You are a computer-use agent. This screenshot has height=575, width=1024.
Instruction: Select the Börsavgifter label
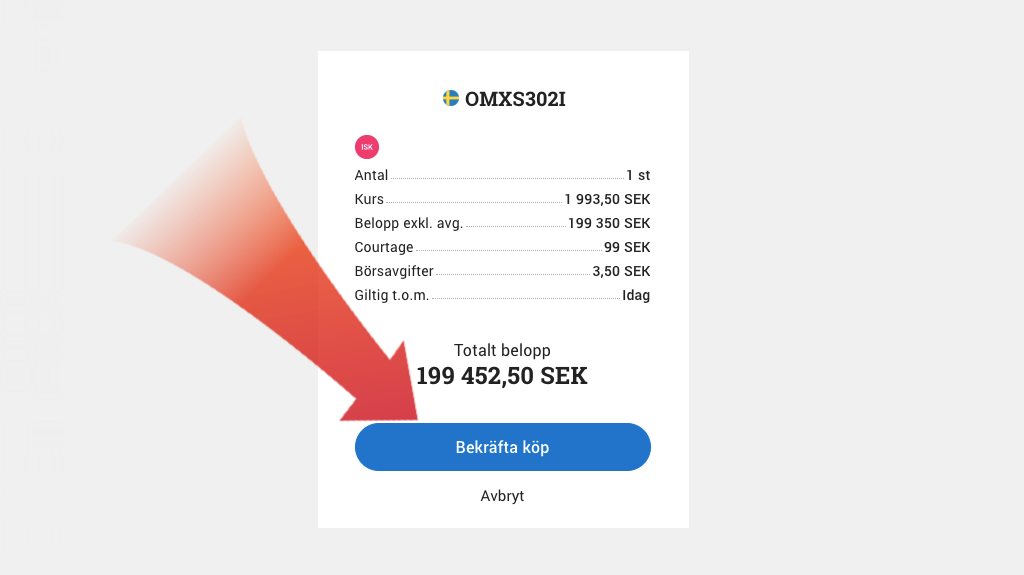click(x=394, y=271)
